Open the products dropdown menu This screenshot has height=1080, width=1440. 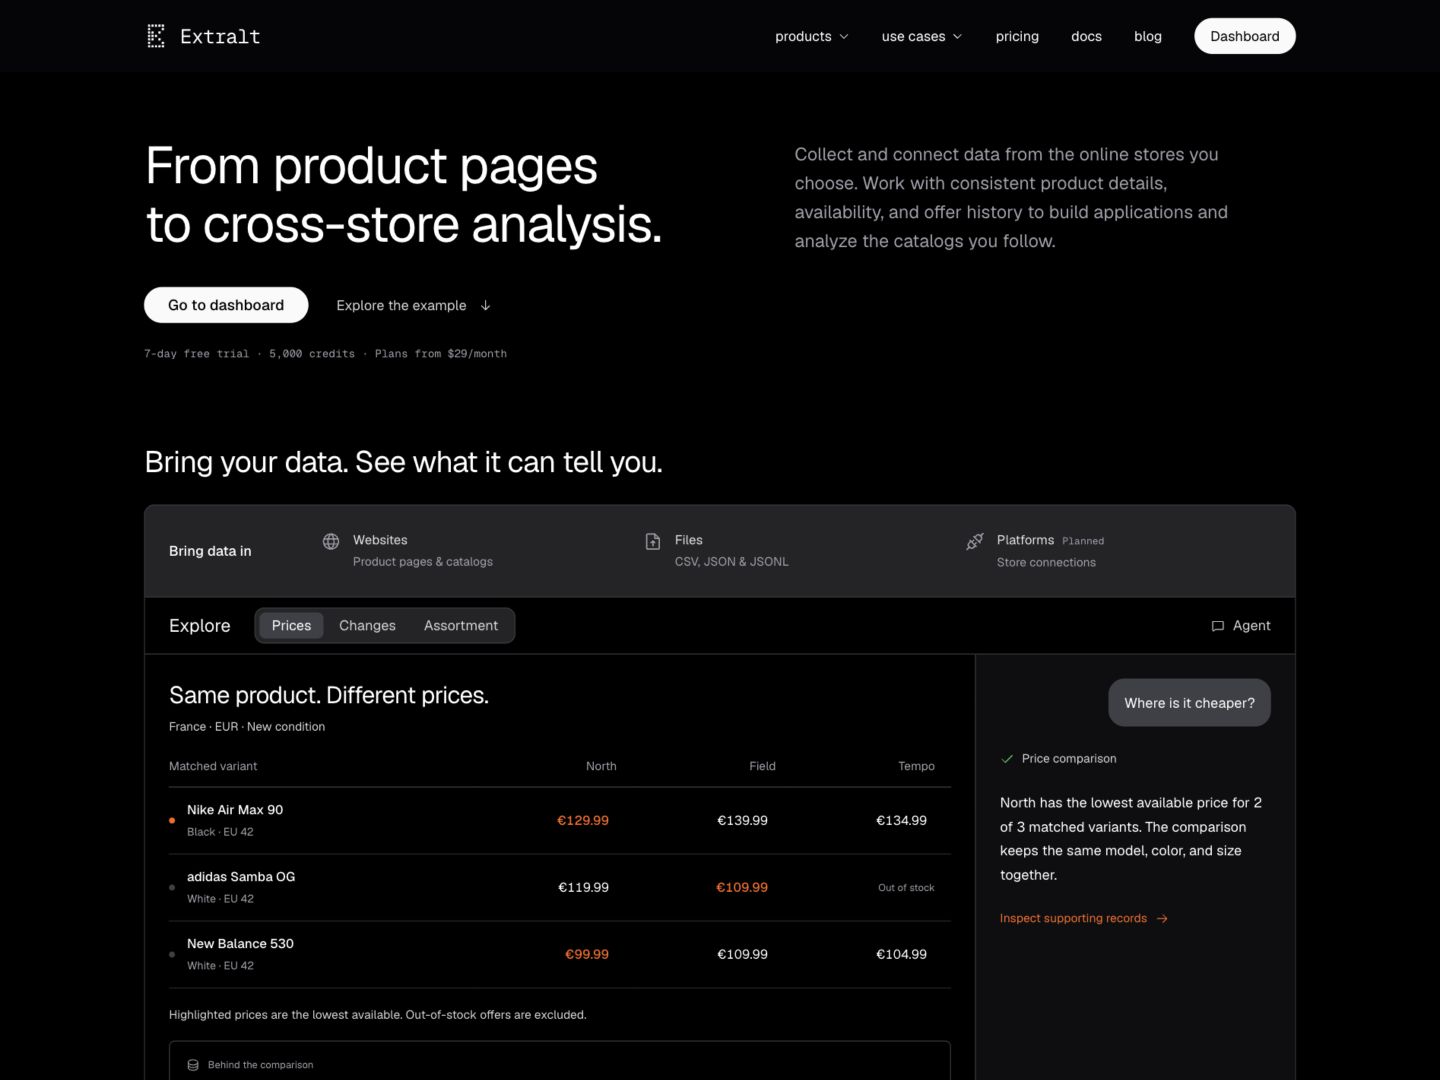[x=812, y=36]
